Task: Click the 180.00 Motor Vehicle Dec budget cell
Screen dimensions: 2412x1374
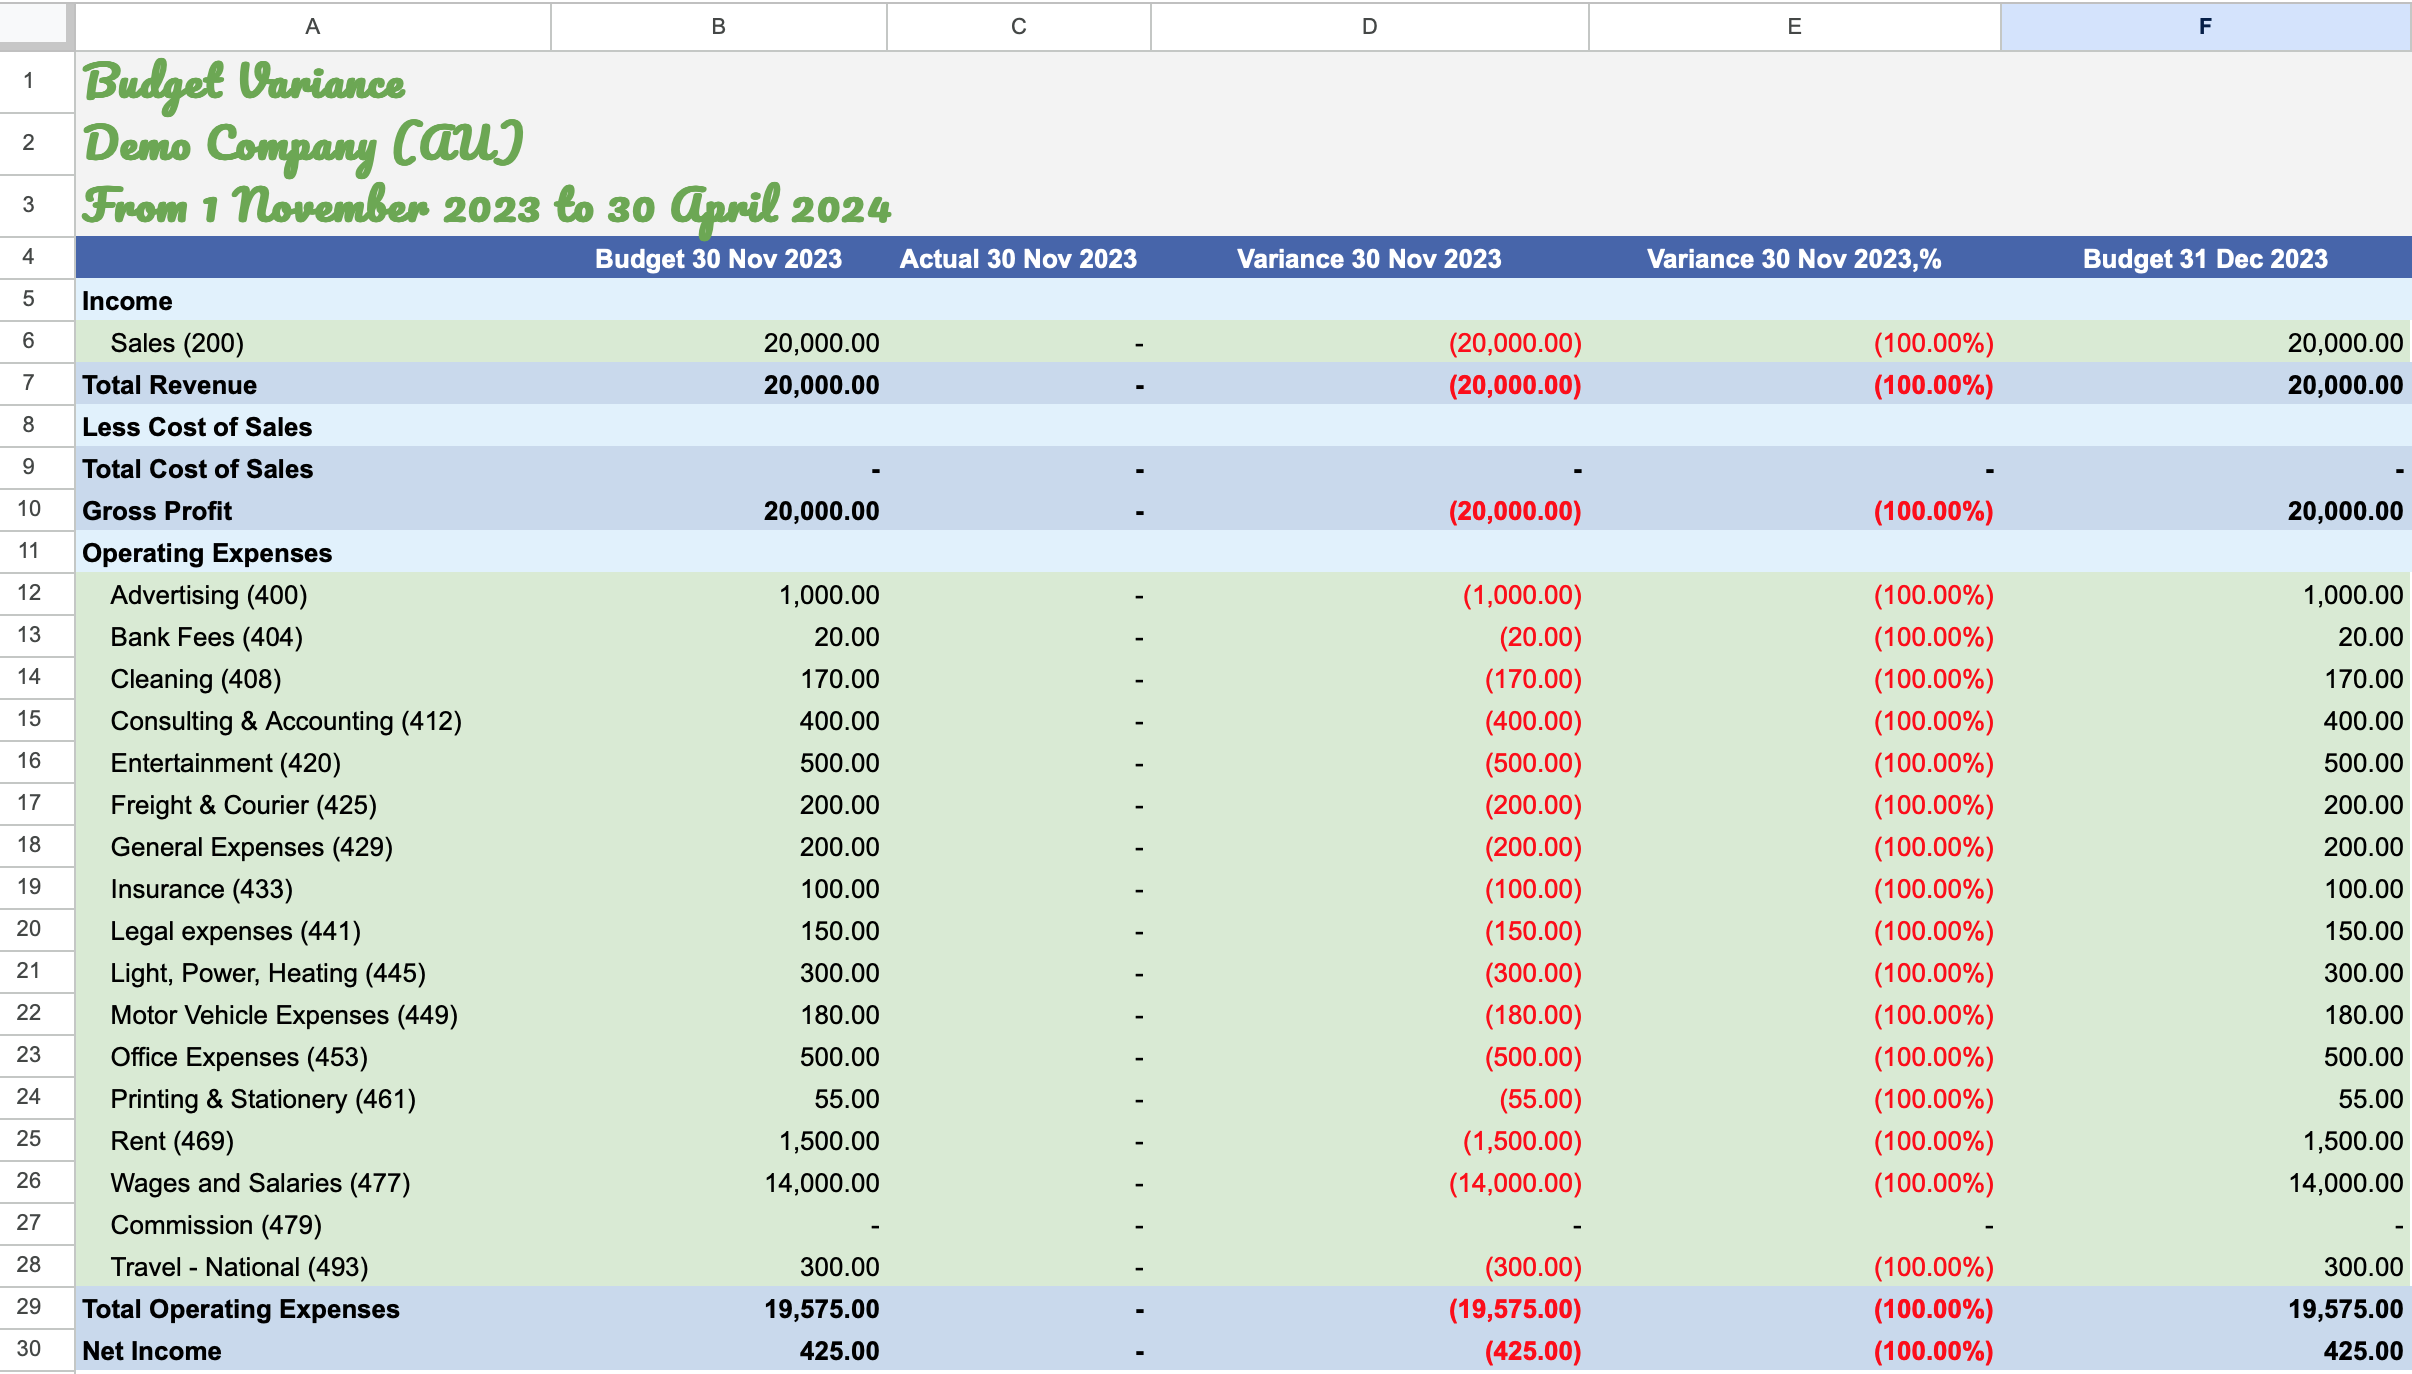Action: tap(2205, 1015)
